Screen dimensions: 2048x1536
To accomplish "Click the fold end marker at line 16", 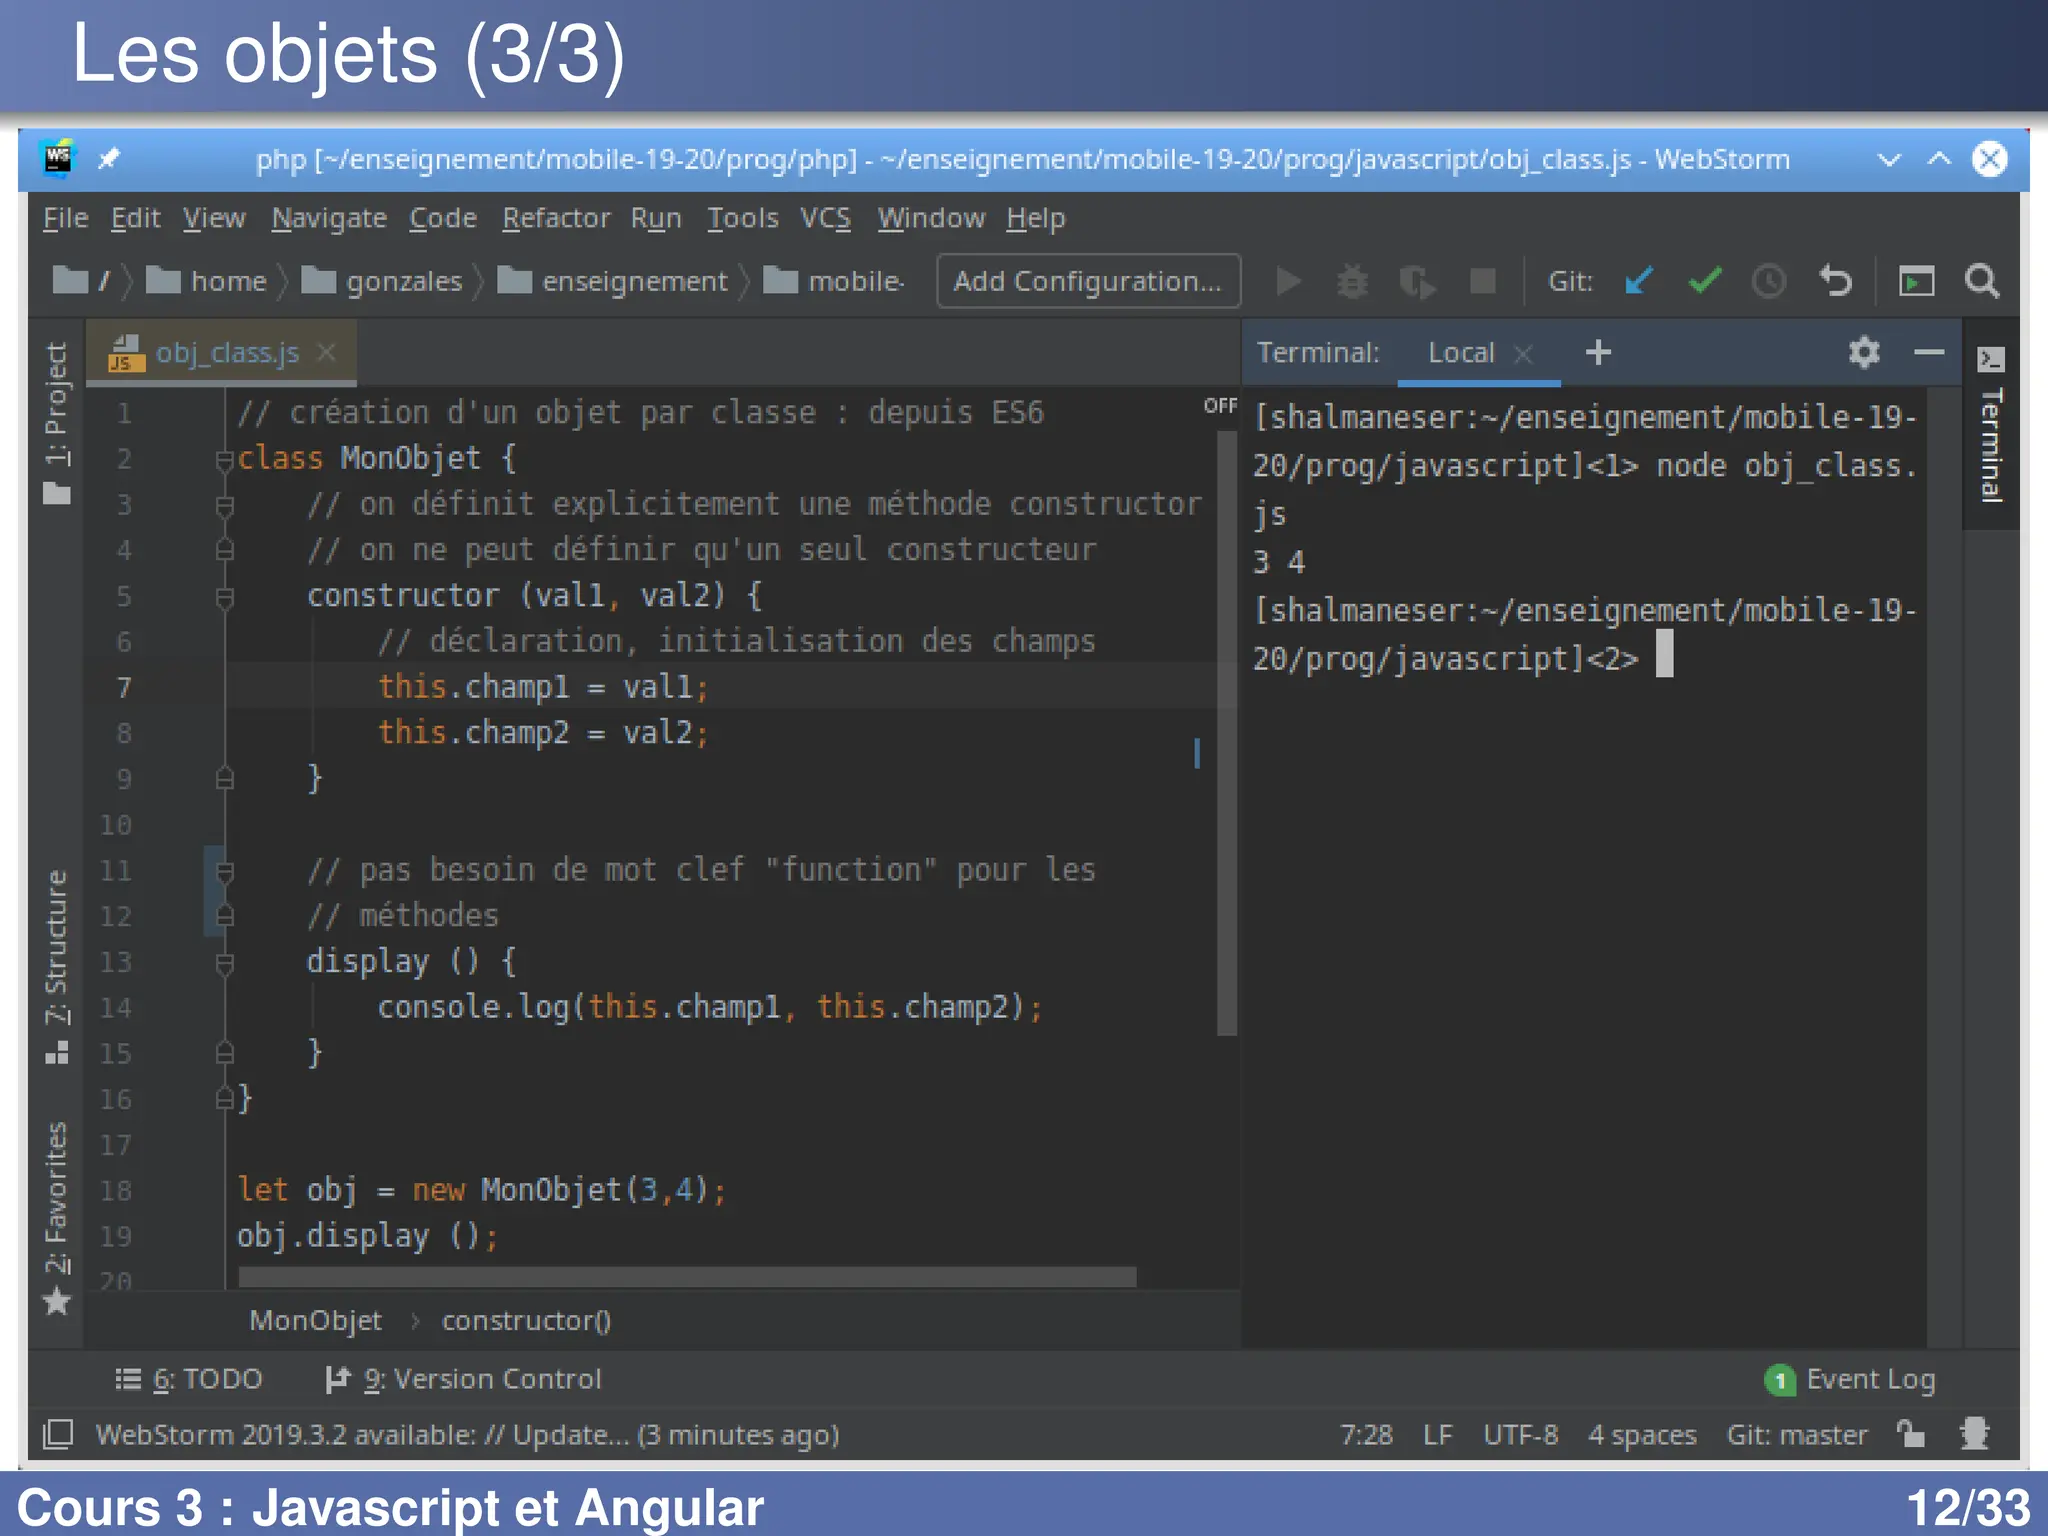I will point(225,1100).
